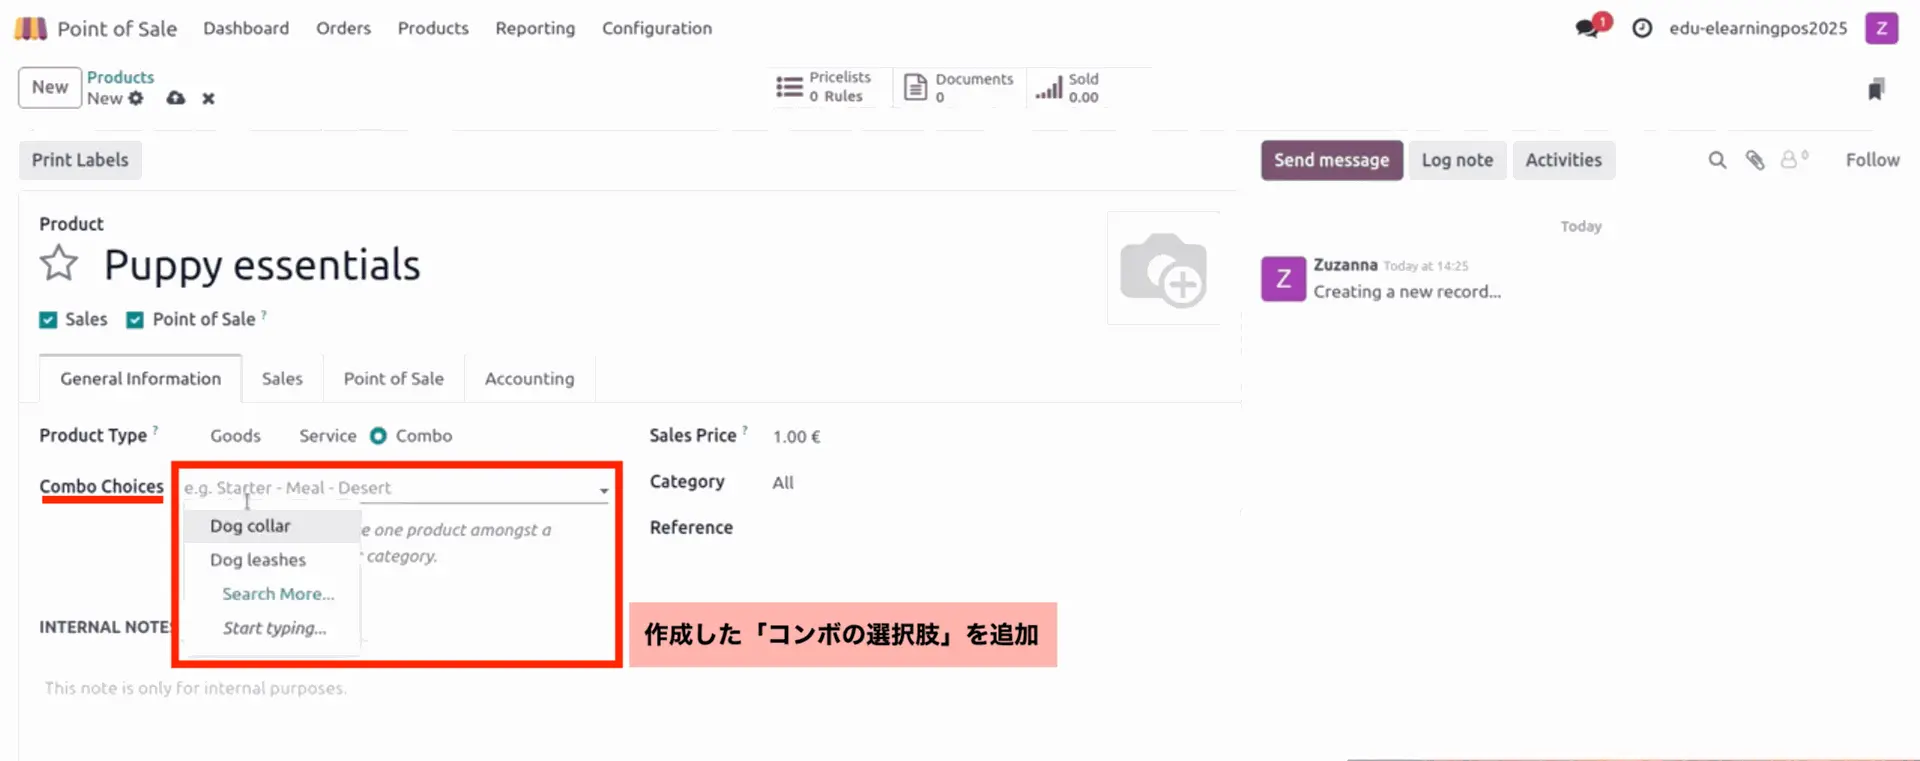Click the Combo Choices dropdown arrow
1920x761 pixels.
coord(604,490)
